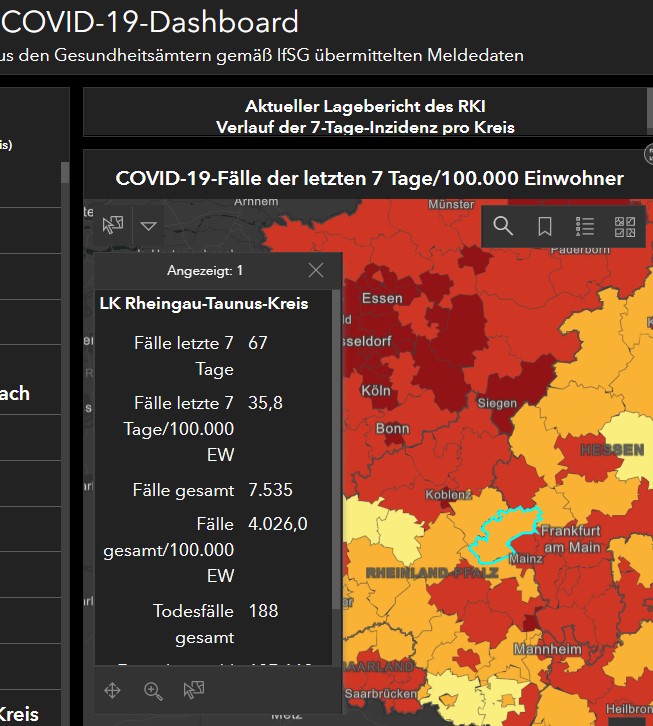Click the pan icon in popup footer
Image resolution: width=653 pixels, height=726 pixels.
(112, 690)
